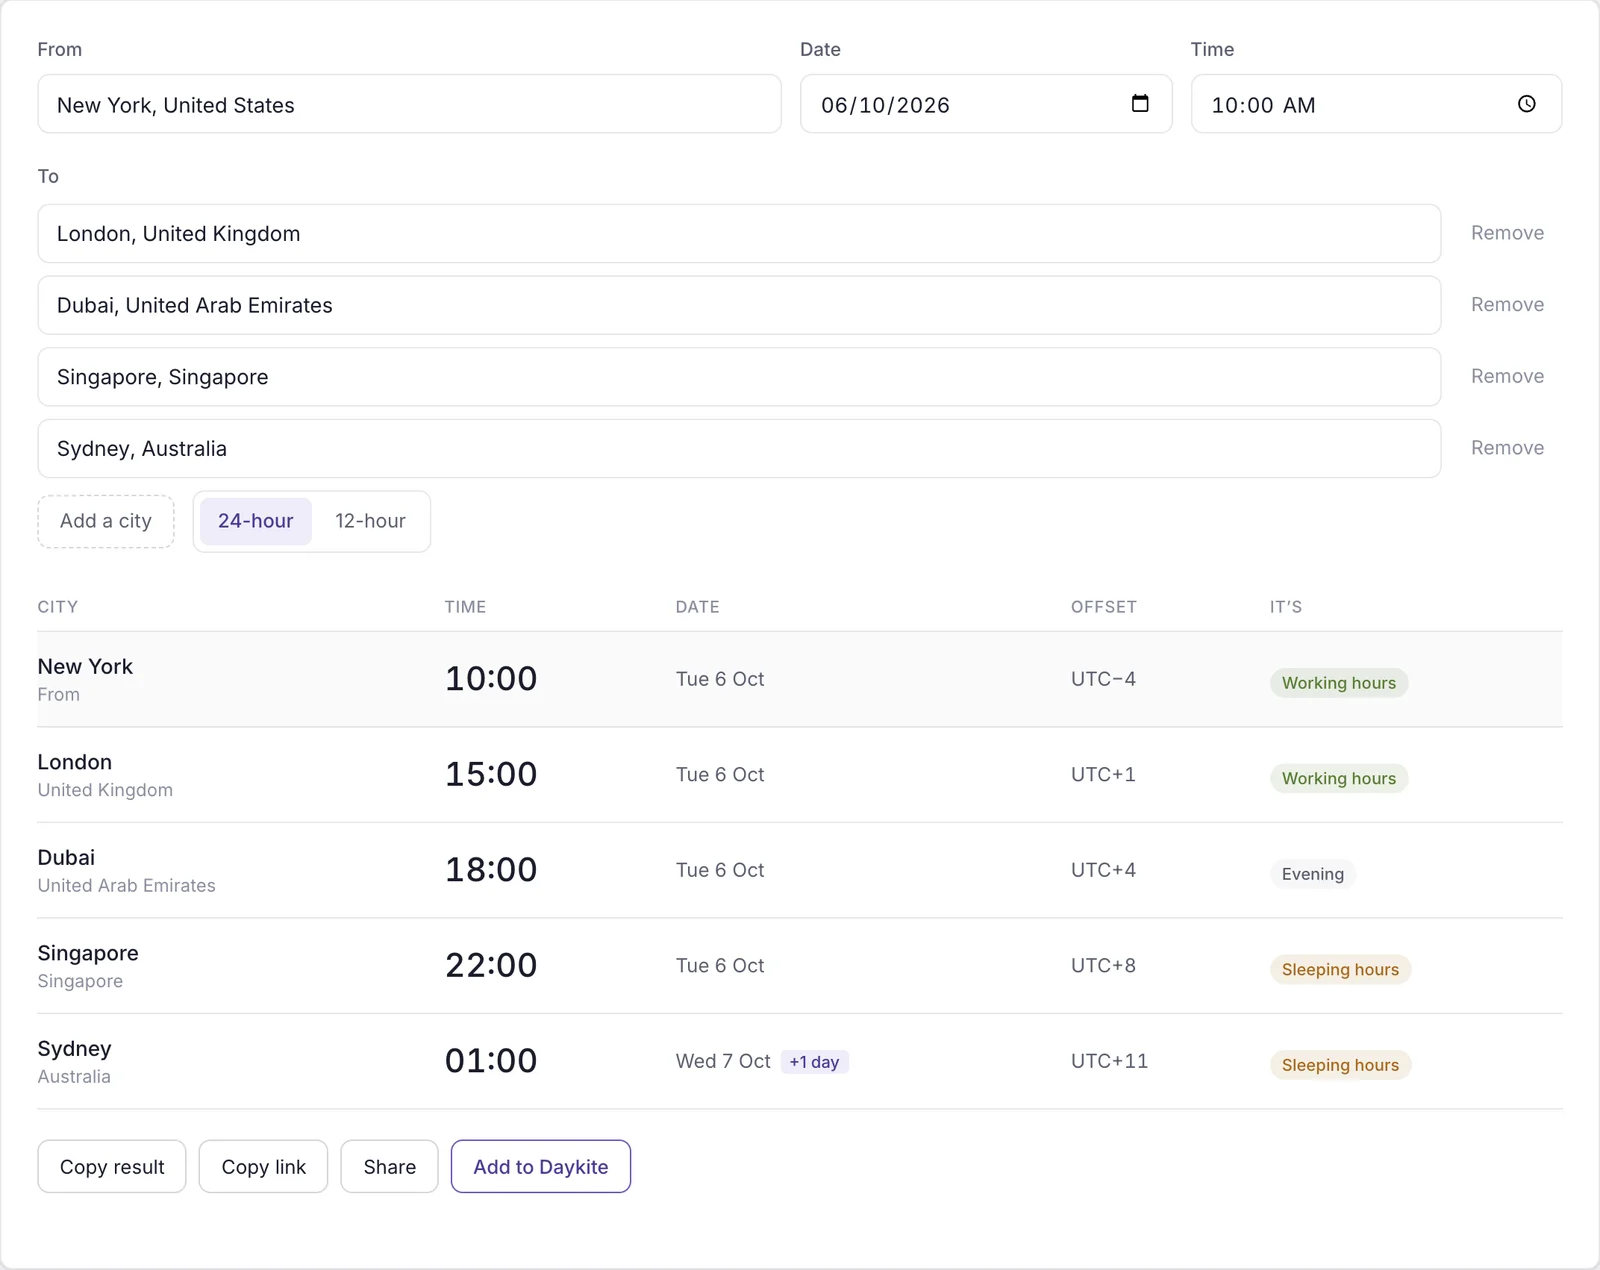Remove Dubai from destination cities
Viewport: 1600px width, 1270px height.
point(1507,305)
